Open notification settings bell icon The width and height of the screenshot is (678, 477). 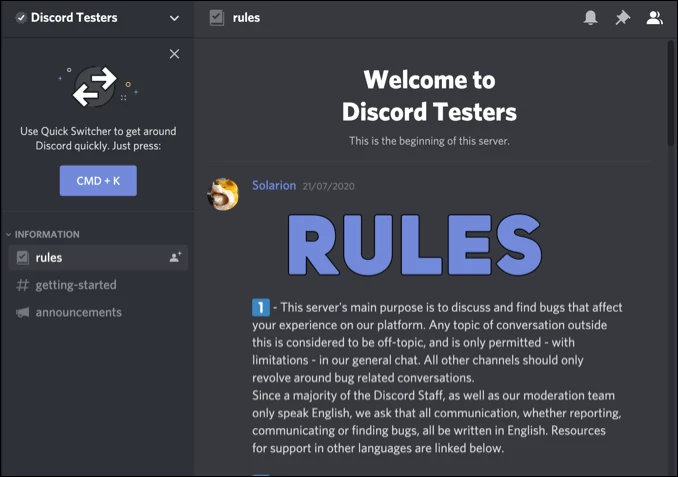(591, 18)
